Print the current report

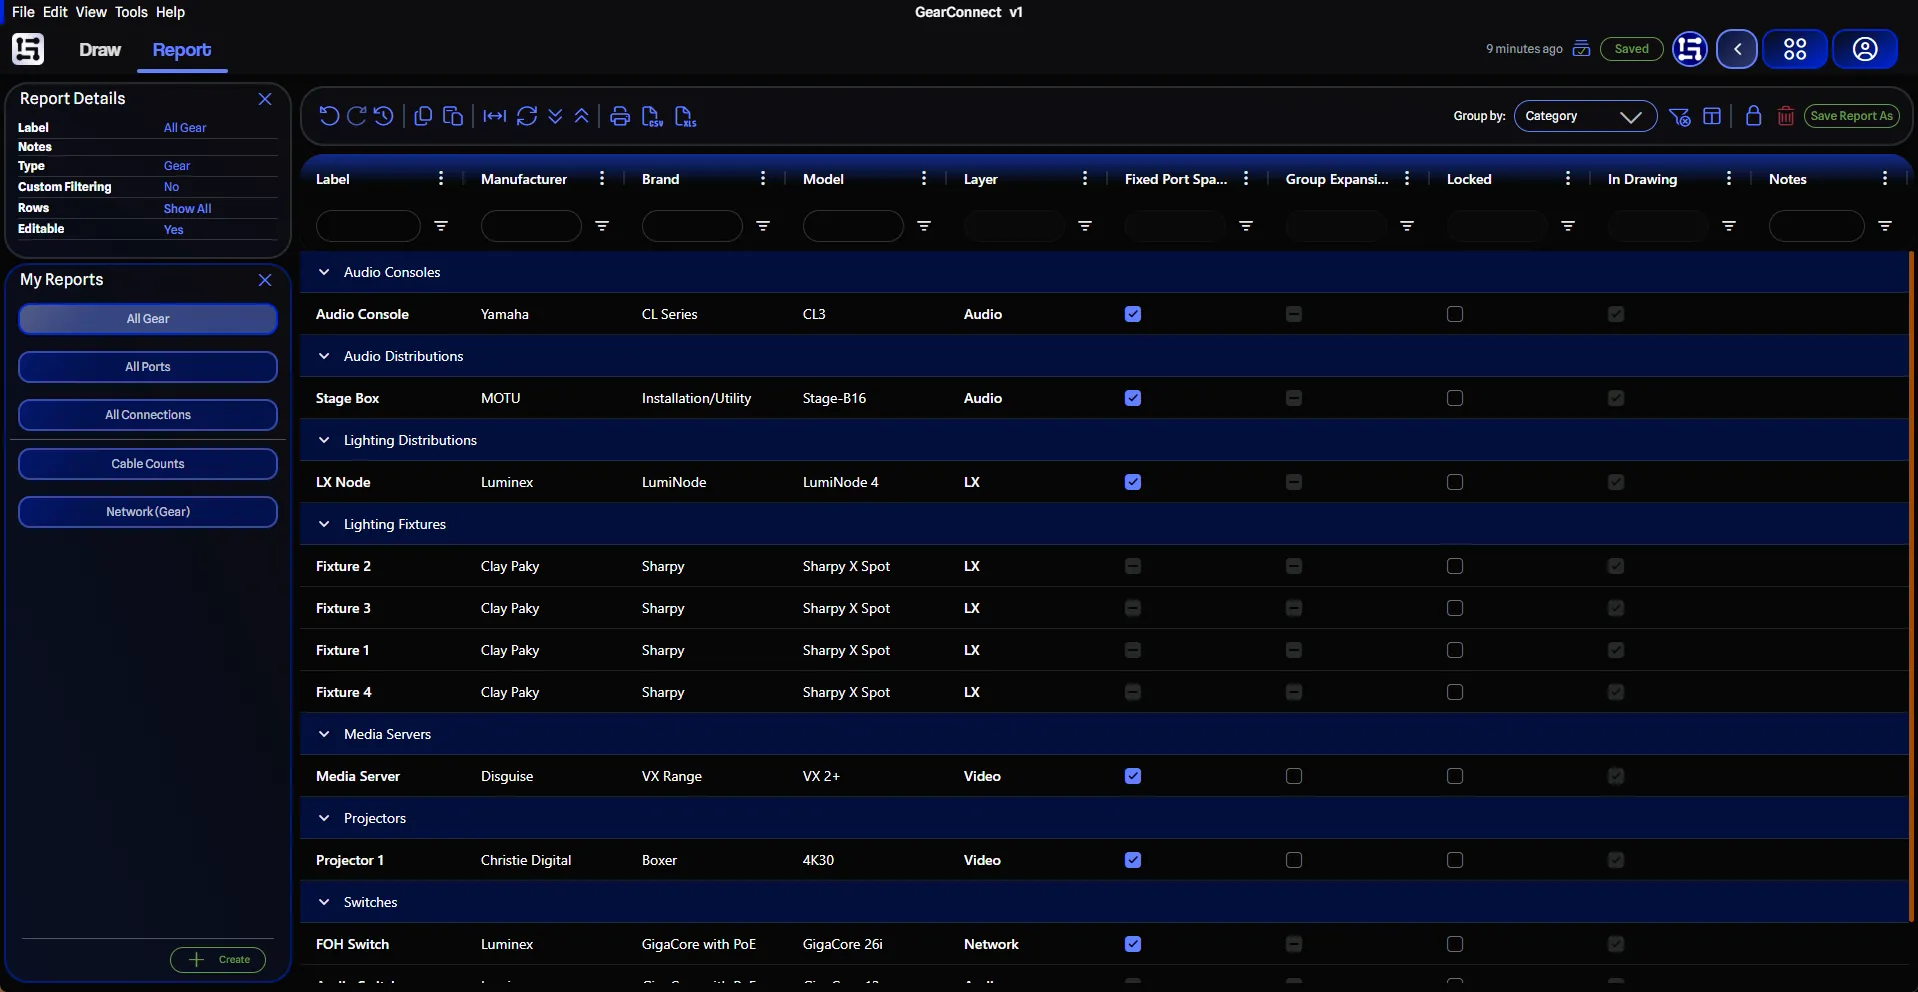click(620, 116)
